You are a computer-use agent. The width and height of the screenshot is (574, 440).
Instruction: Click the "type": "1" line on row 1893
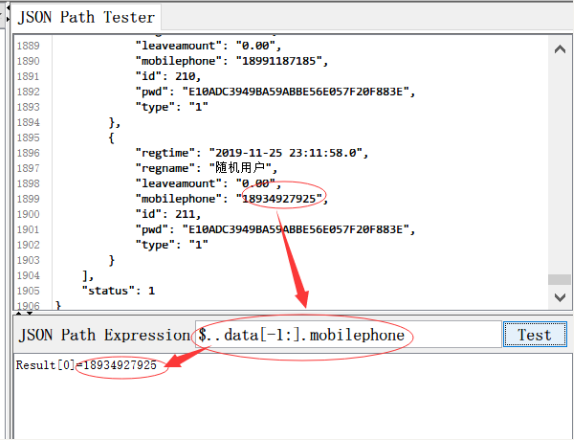coord(172,107)
